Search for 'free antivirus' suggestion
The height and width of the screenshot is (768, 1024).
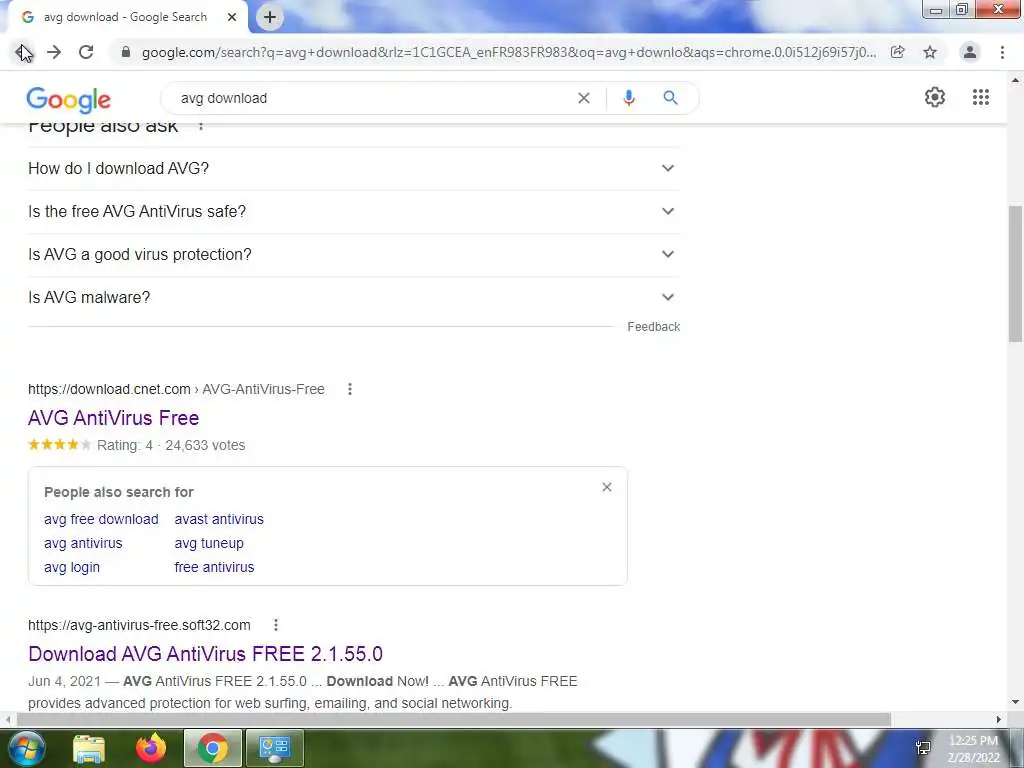(x=214, y=568)
